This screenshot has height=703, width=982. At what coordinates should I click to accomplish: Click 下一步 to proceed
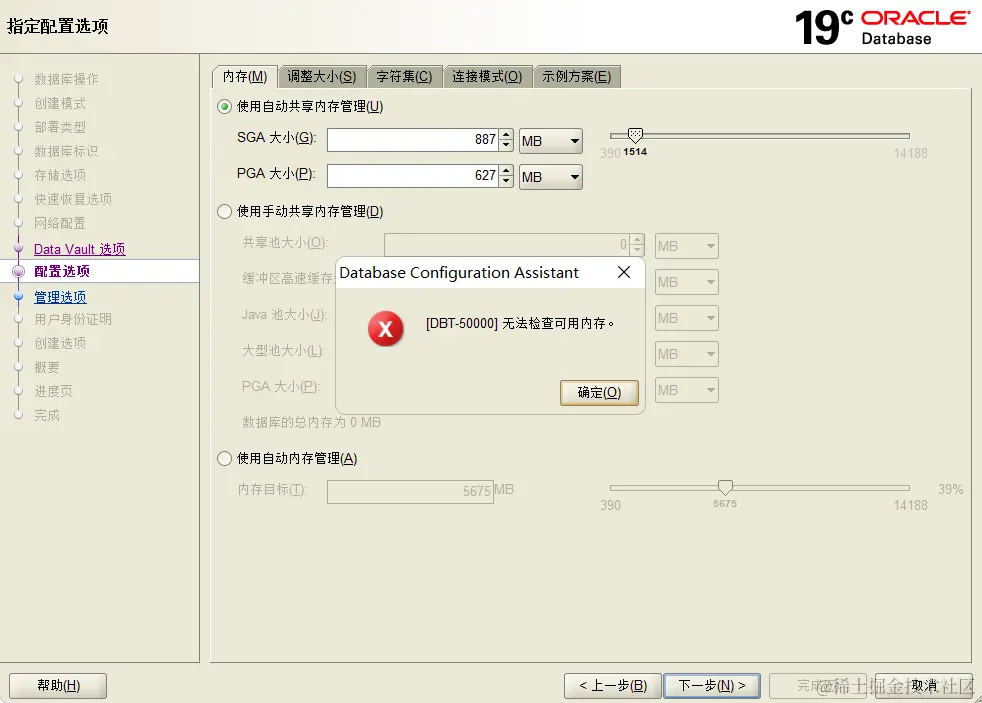pos(712,686)
